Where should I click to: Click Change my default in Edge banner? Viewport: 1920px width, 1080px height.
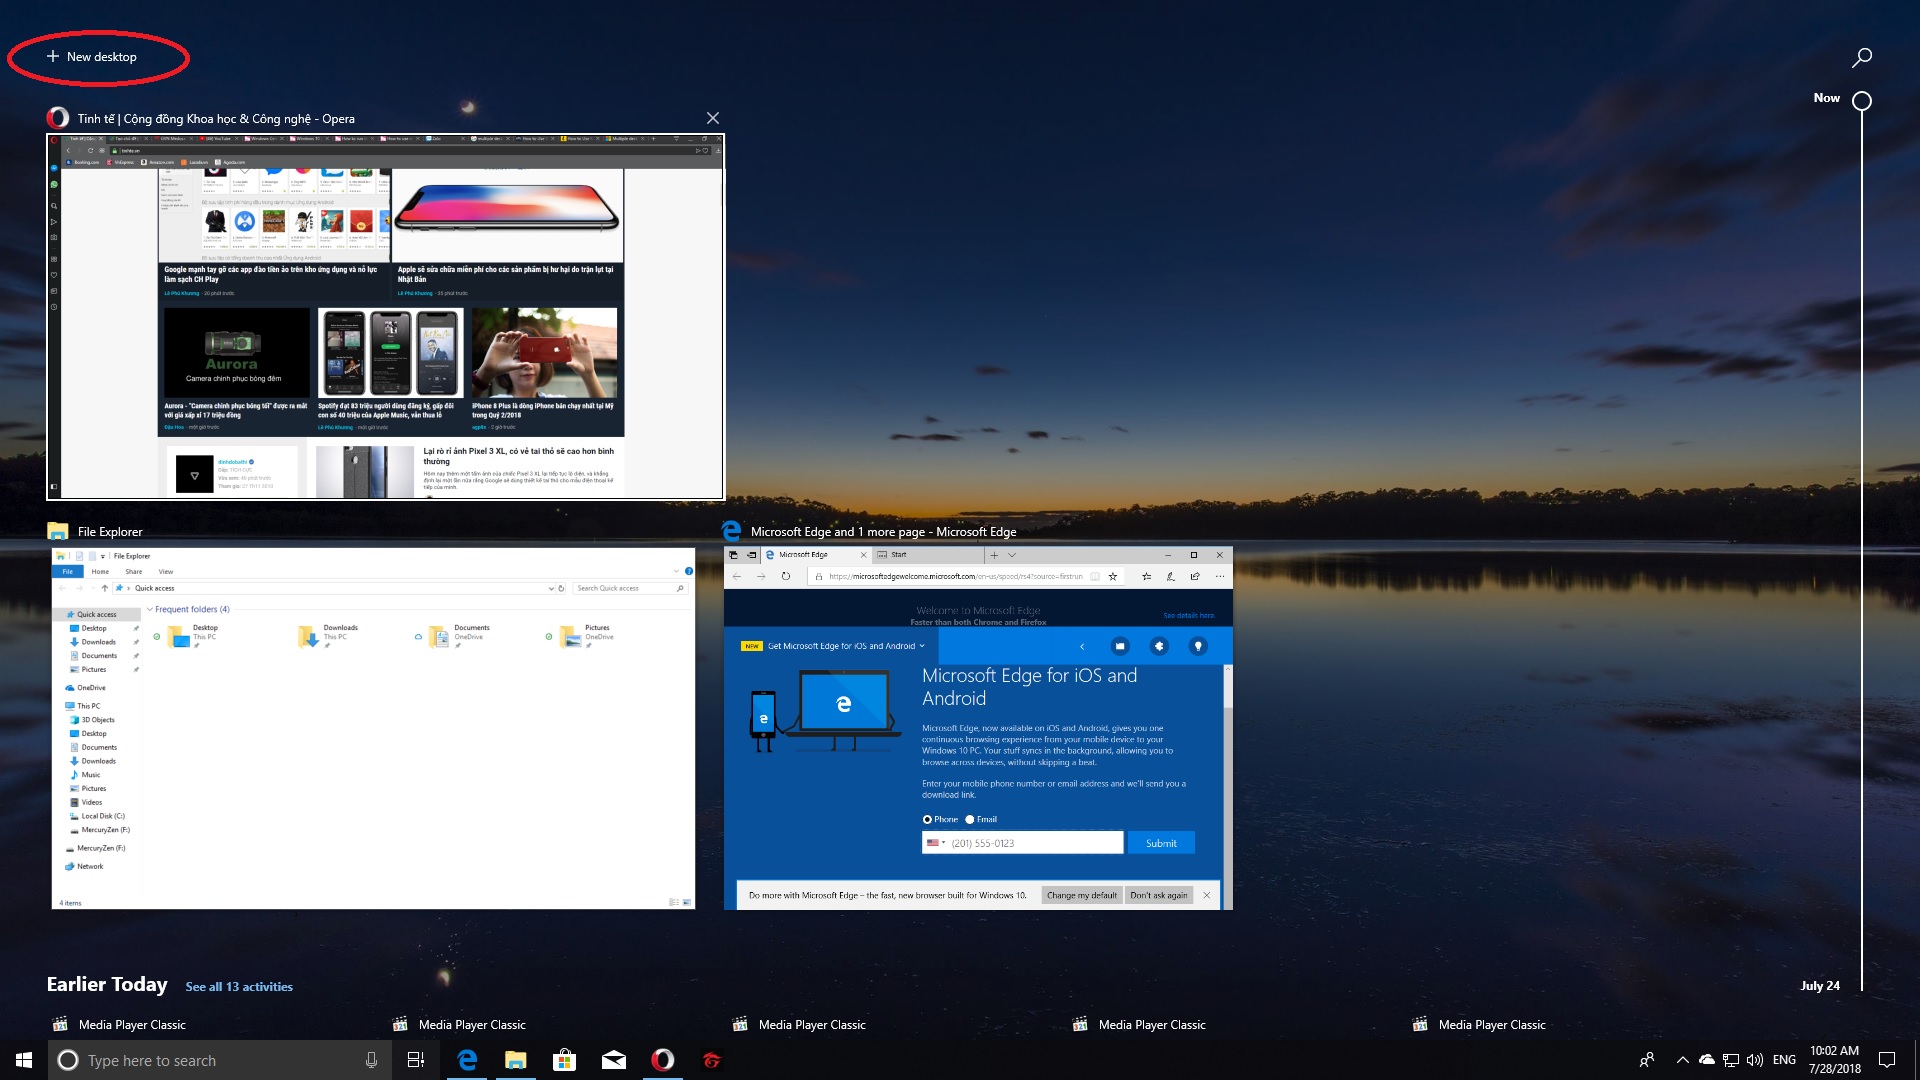(1081, 895)
